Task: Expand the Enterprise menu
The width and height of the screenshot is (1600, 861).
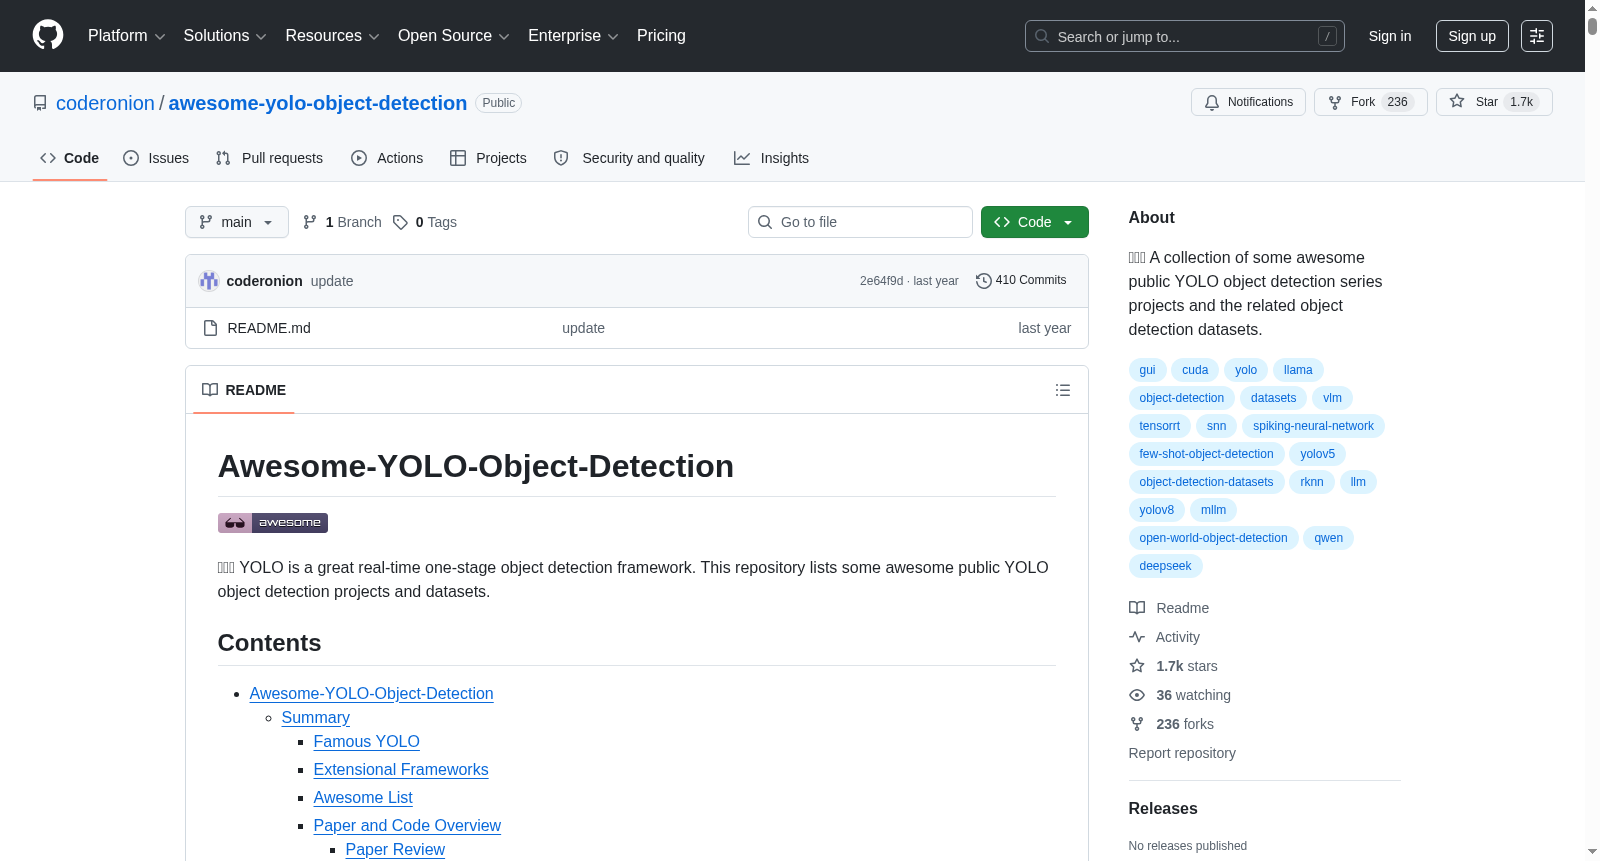Action: [x=573, y=36]
